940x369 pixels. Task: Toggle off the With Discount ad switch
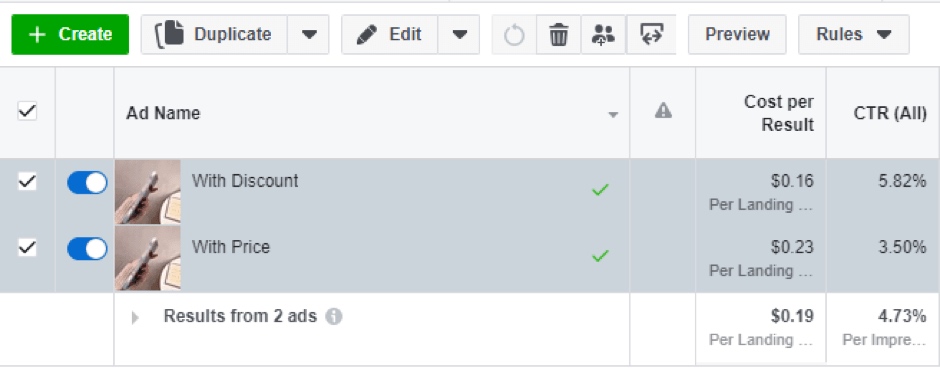coord(87,183)
